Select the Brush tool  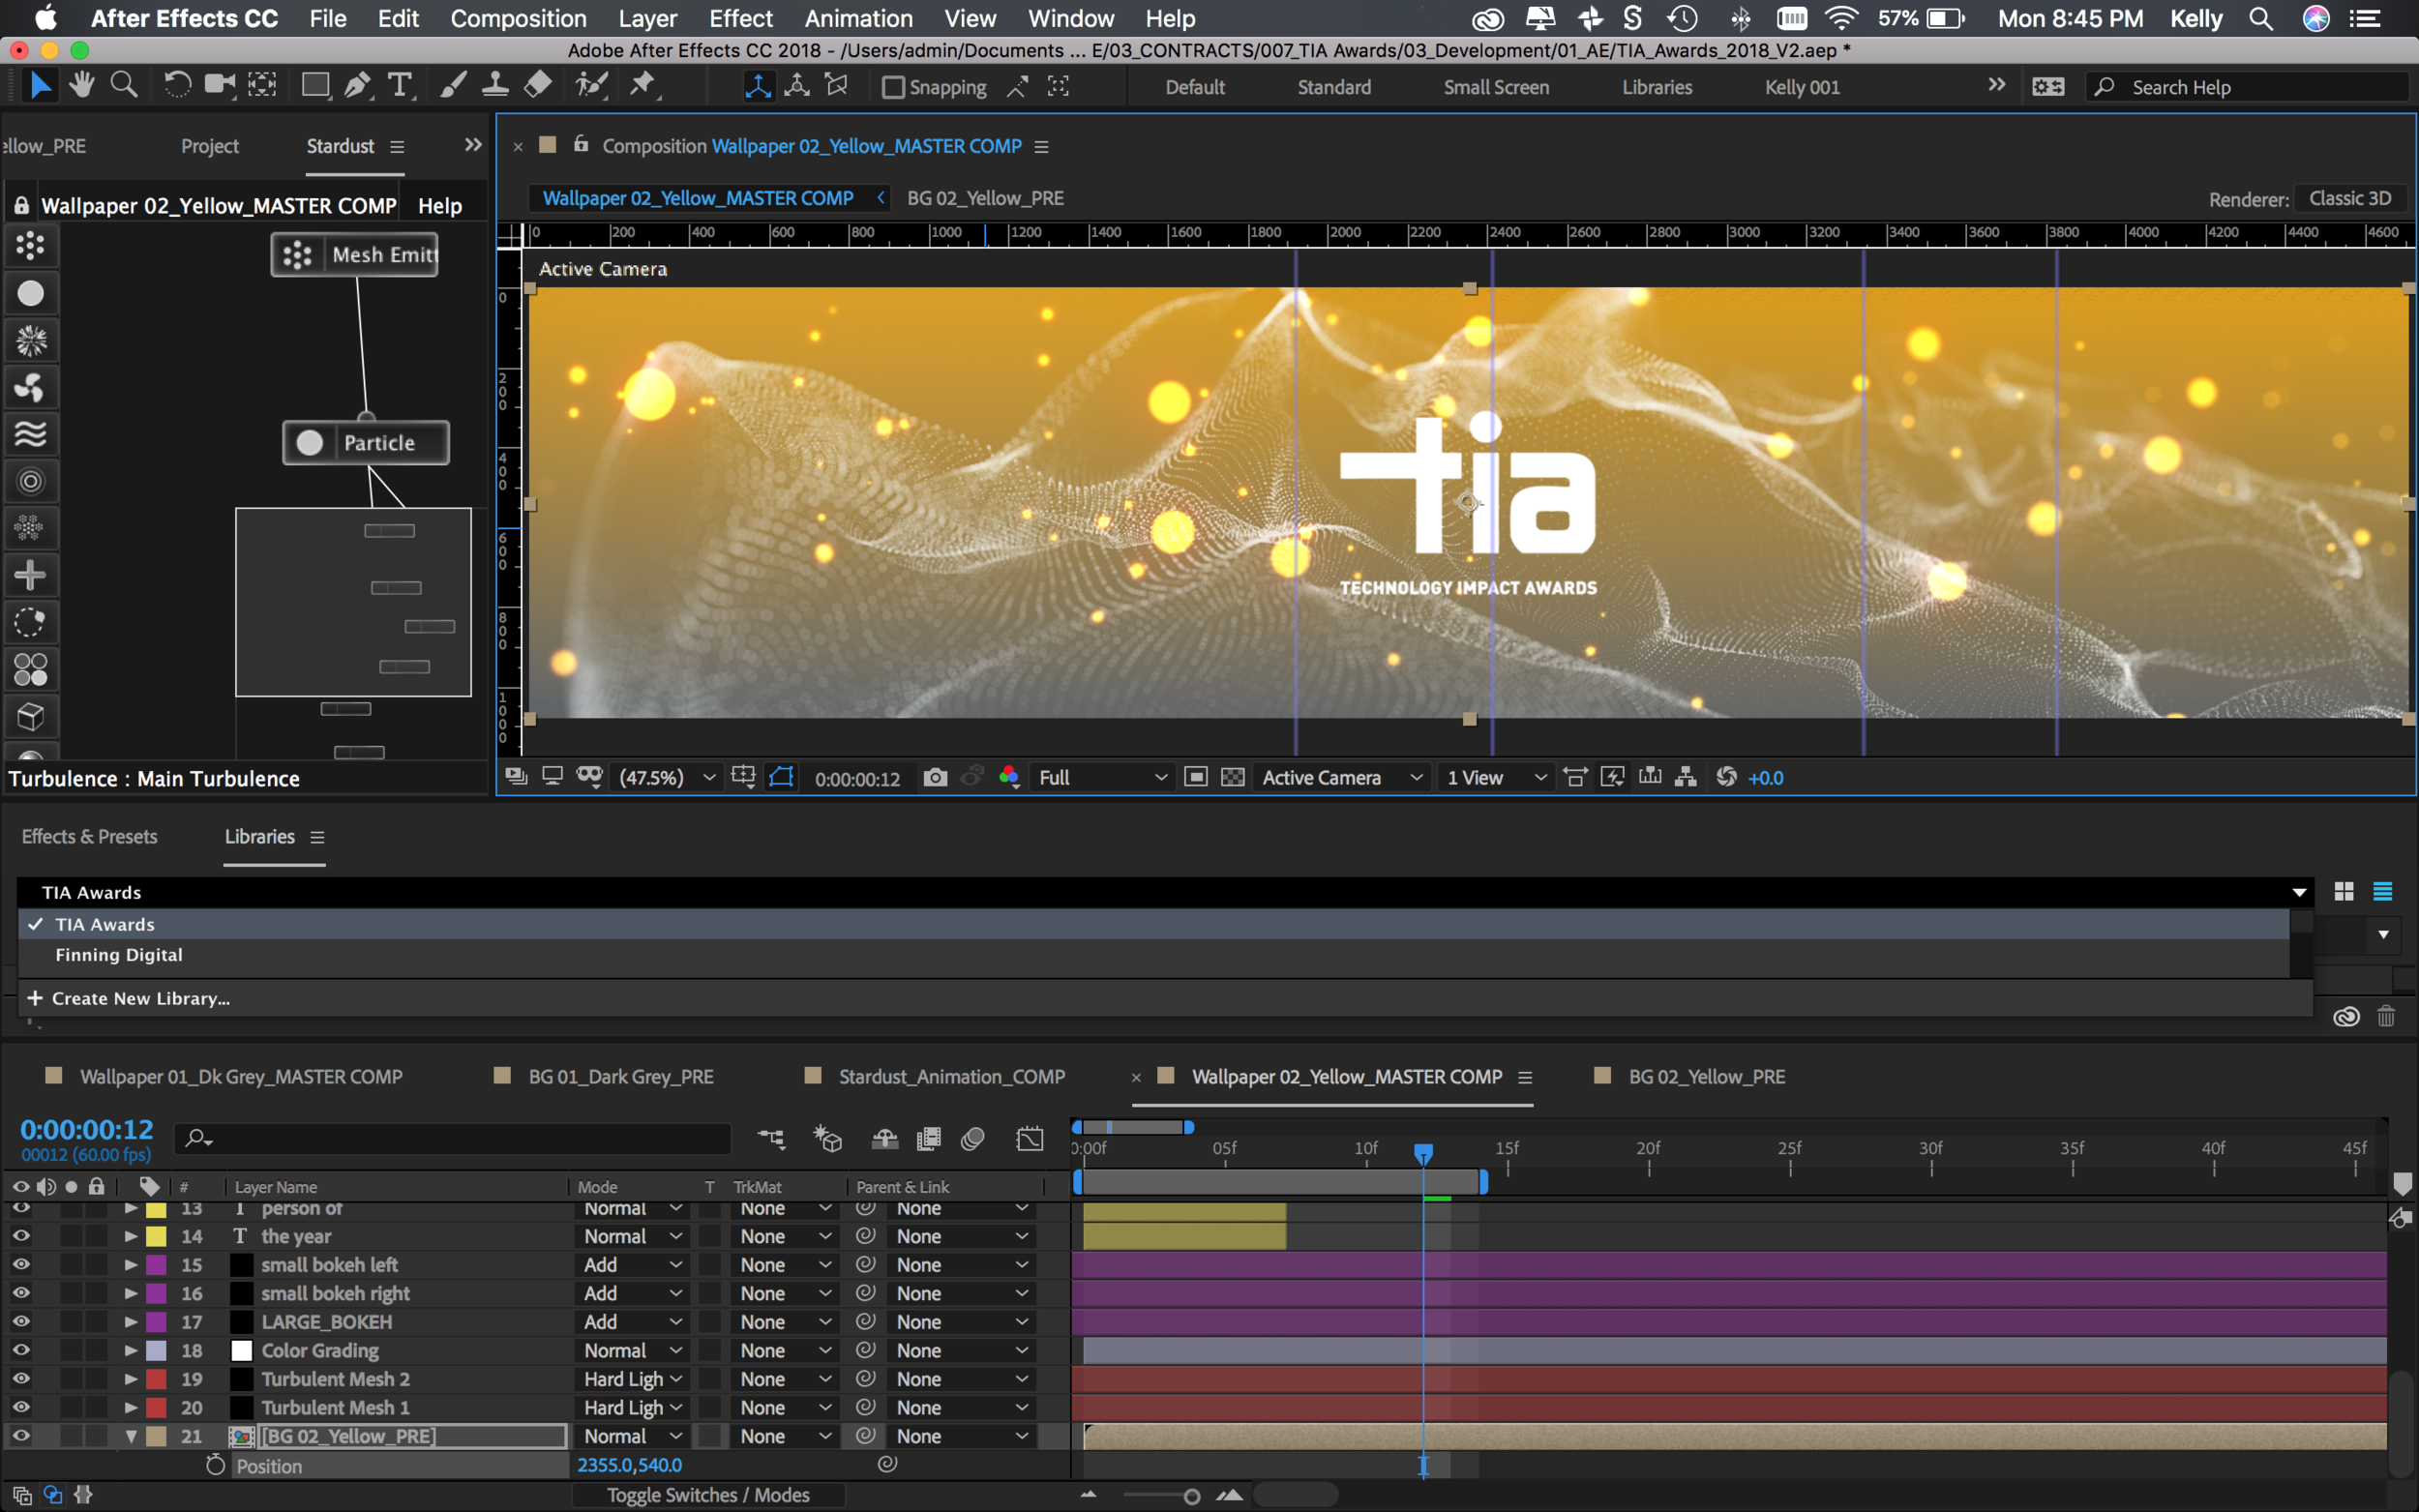click(x=453, y=86)
